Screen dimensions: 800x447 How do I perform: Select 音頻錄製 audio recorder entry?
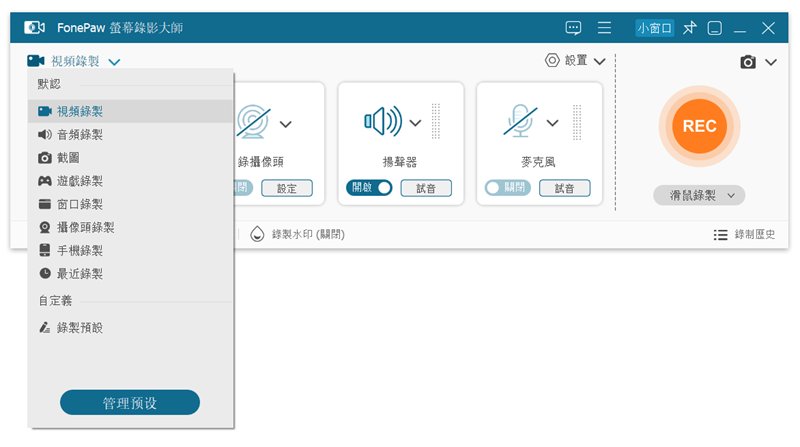pos(131,135)
